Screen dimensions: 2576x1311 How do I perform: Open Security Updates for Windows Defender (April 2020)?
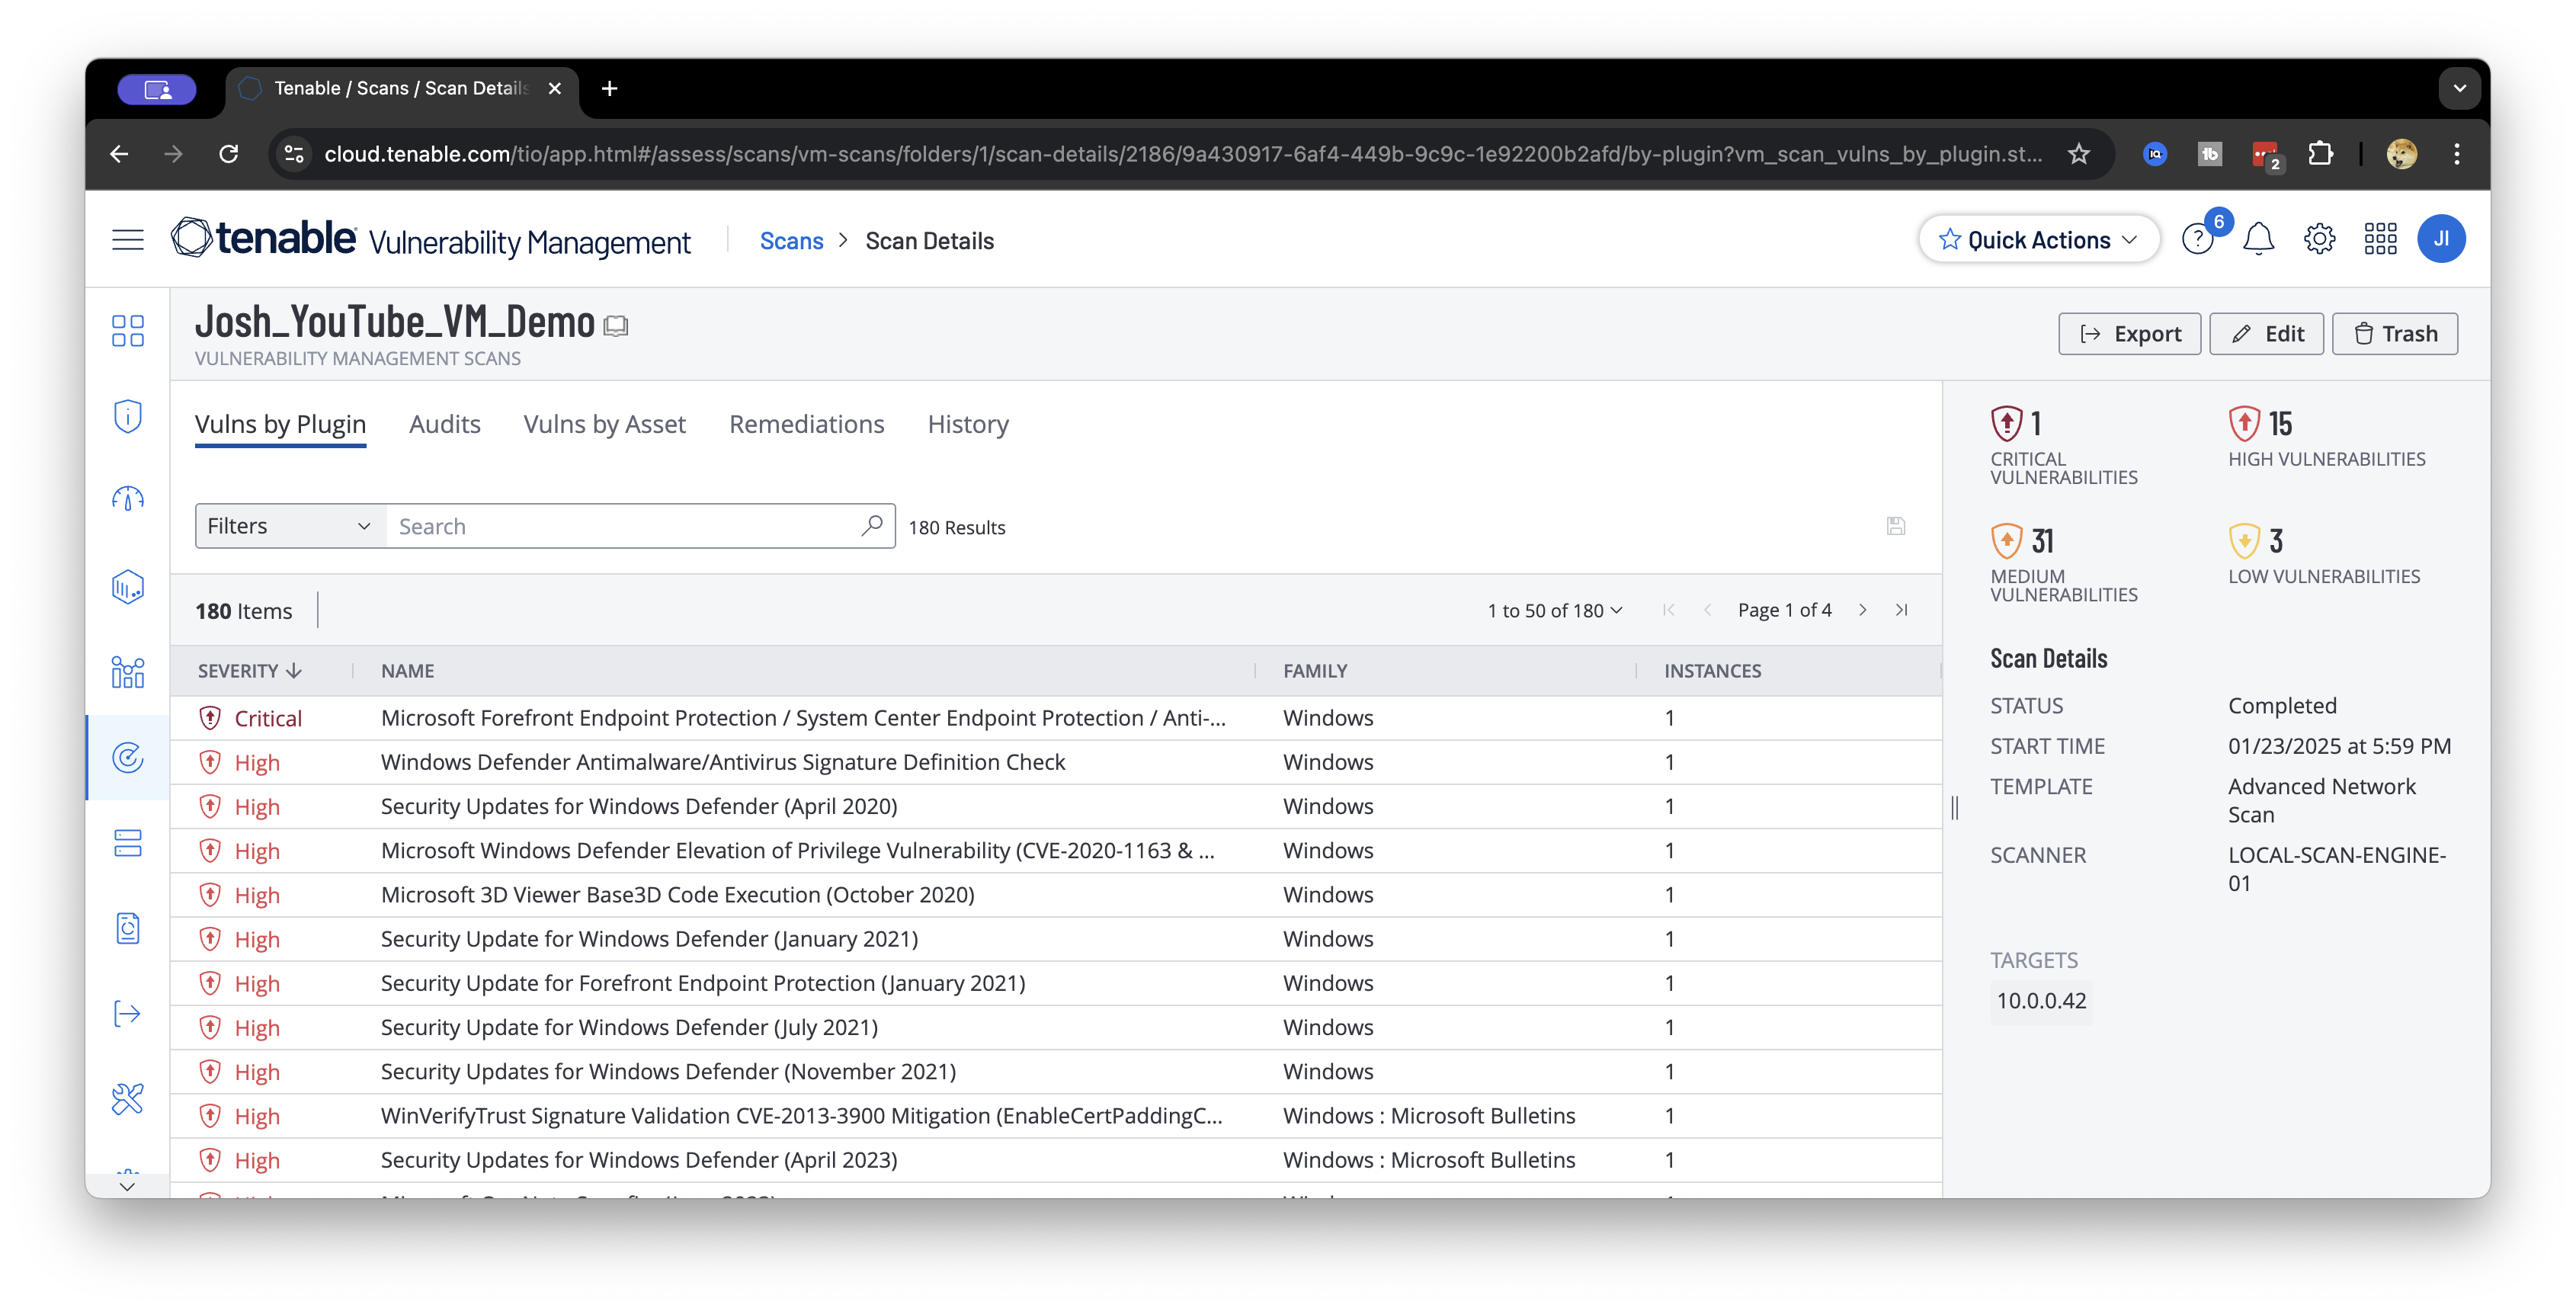click(x=1056, y=806)
